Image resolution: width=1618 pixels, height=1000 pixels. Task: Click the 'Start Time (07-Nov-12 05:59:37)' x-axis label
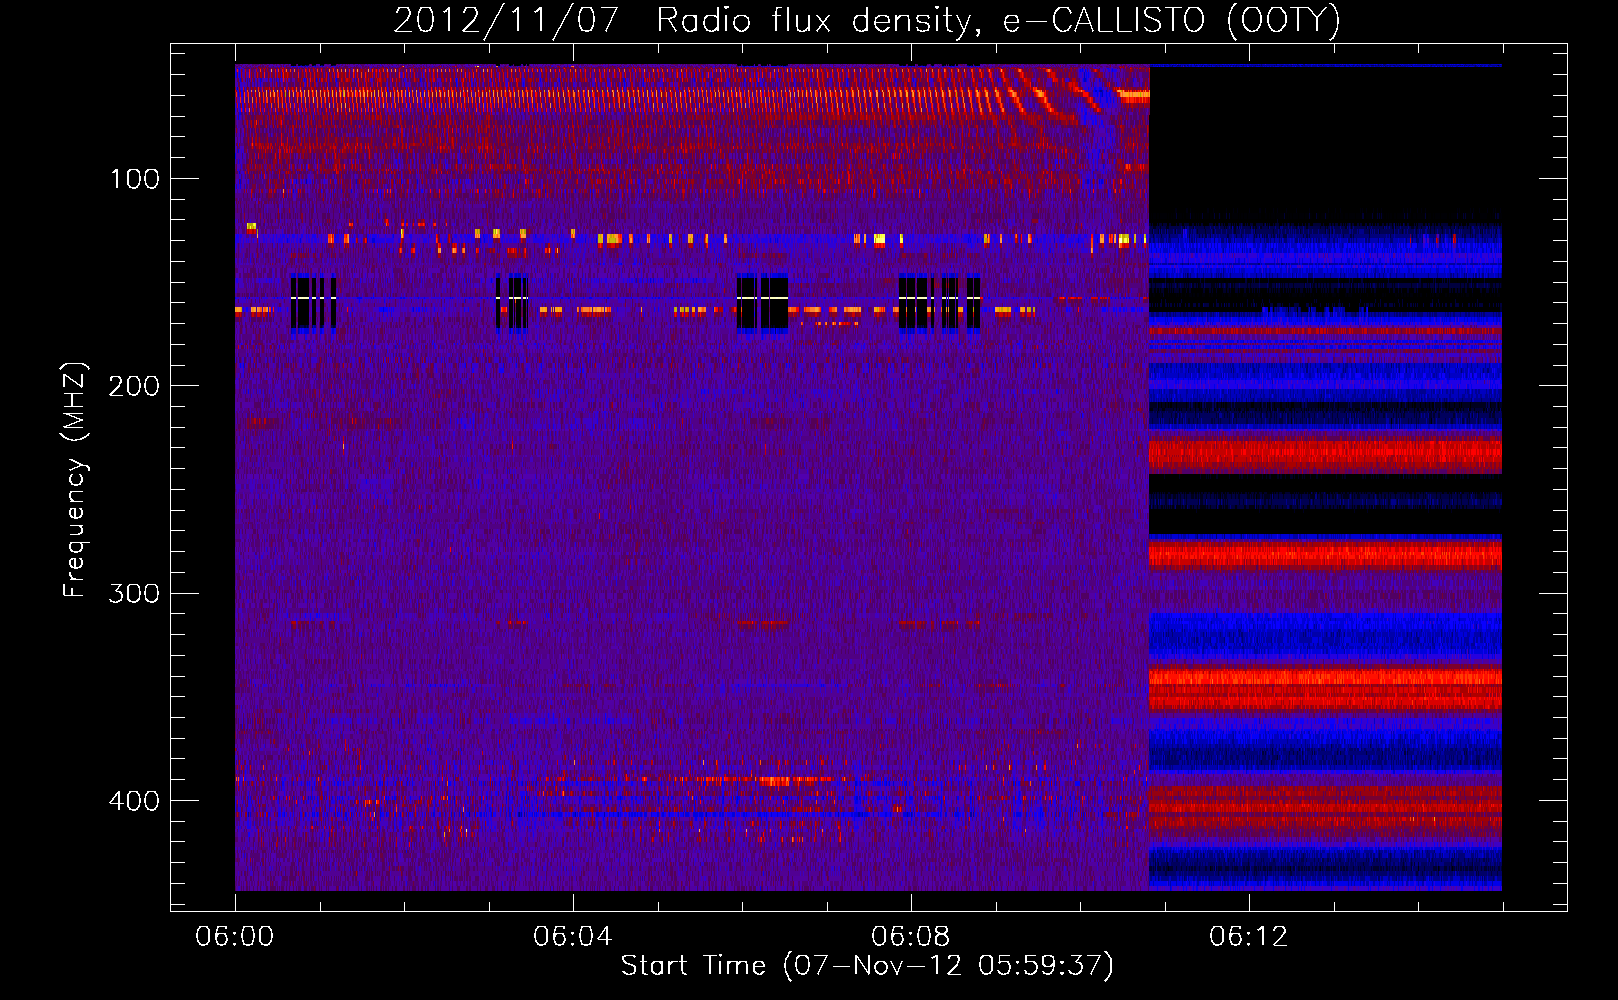click(x=867, y=966)
